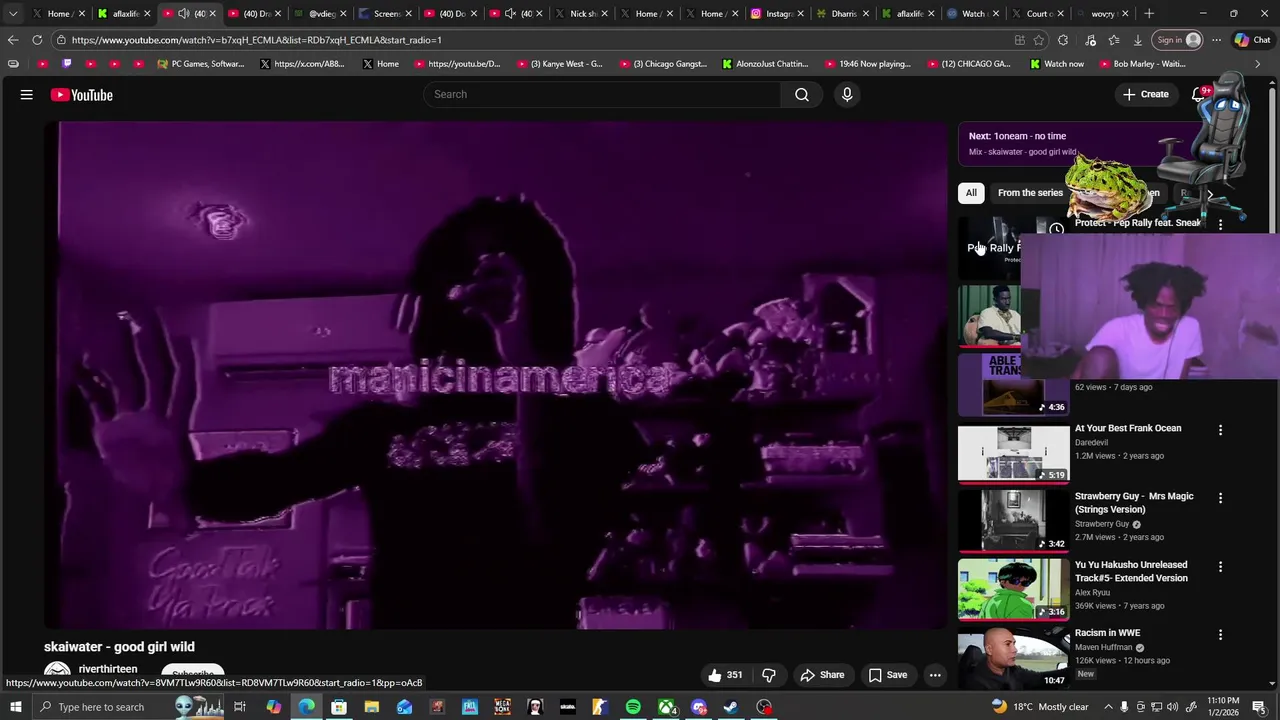Click the taskbar Type here to search box
1280x720 pixels.
click(130, 707)
